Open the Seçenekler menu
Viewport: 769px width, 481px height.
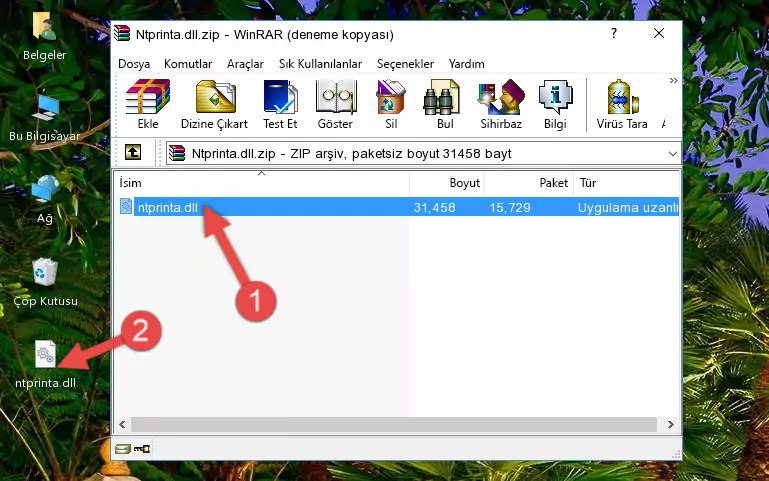[405, 64]
